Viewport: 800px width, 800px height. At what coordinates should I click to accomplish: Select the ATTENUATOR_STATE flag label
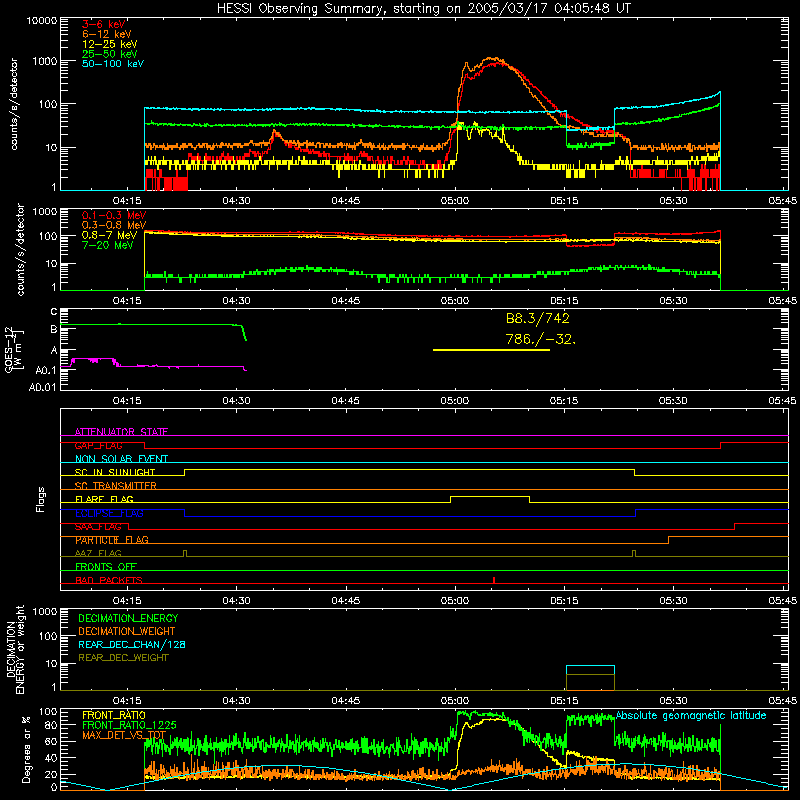pyautogui.click(x=121, y=432)
